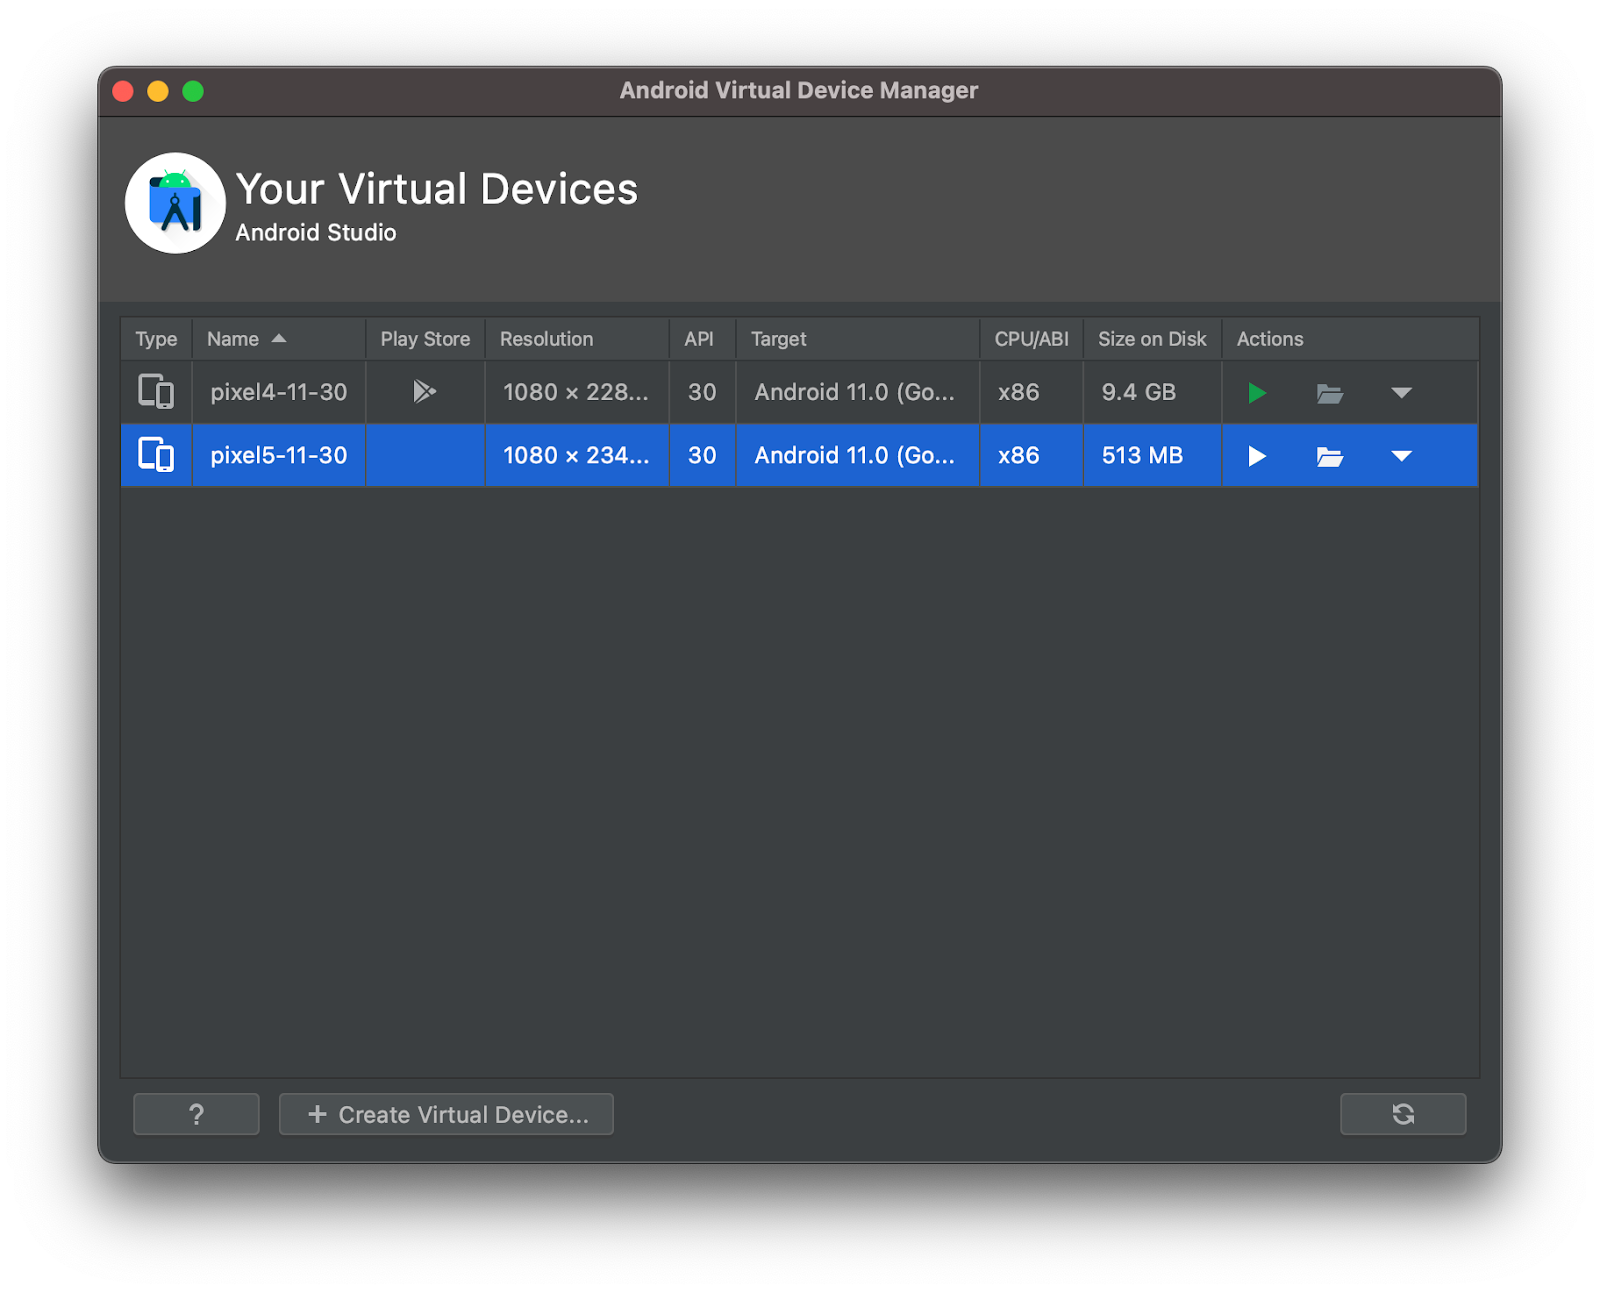Sort by the Play Store column header
Screen dimensions: 1600x1293
click(425, 339)
